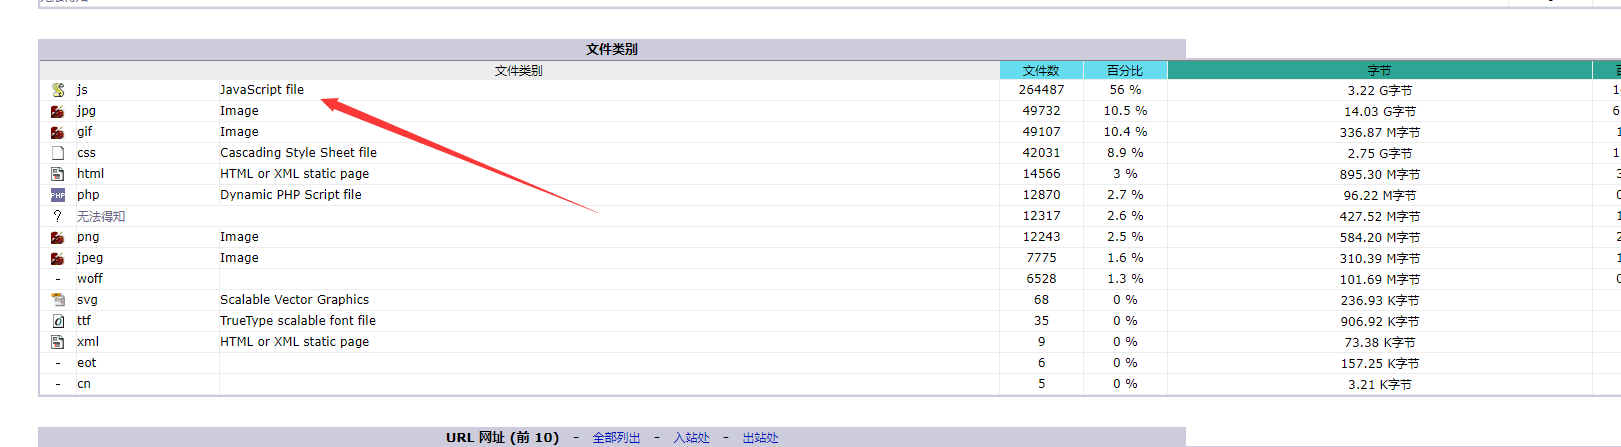The image size is (1621, 447).
Task: Click the xml page icon
Action: pyautogui.click(x=58, y=342)
